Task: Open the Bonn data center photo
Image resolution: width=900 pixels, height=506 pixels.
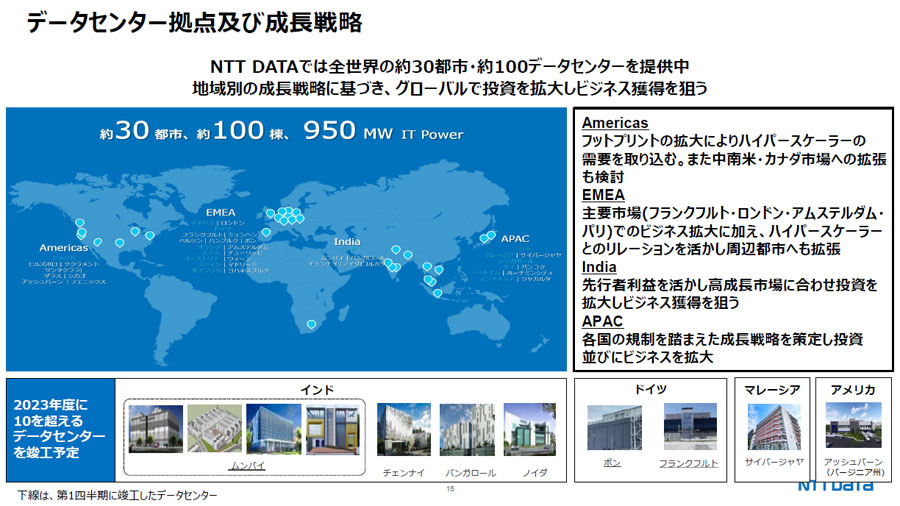Action: [614, 427]
